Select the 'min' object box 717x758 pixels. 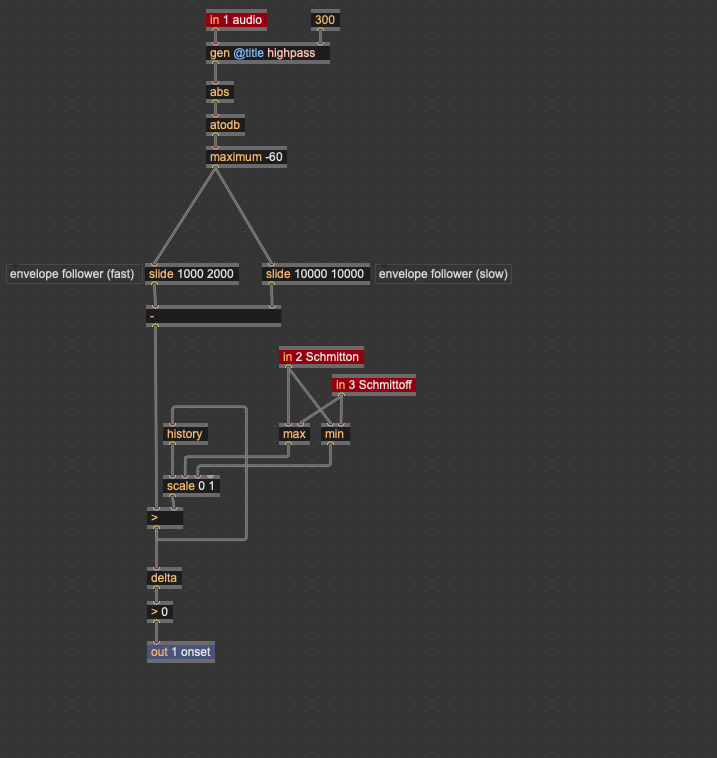[335, 434]
